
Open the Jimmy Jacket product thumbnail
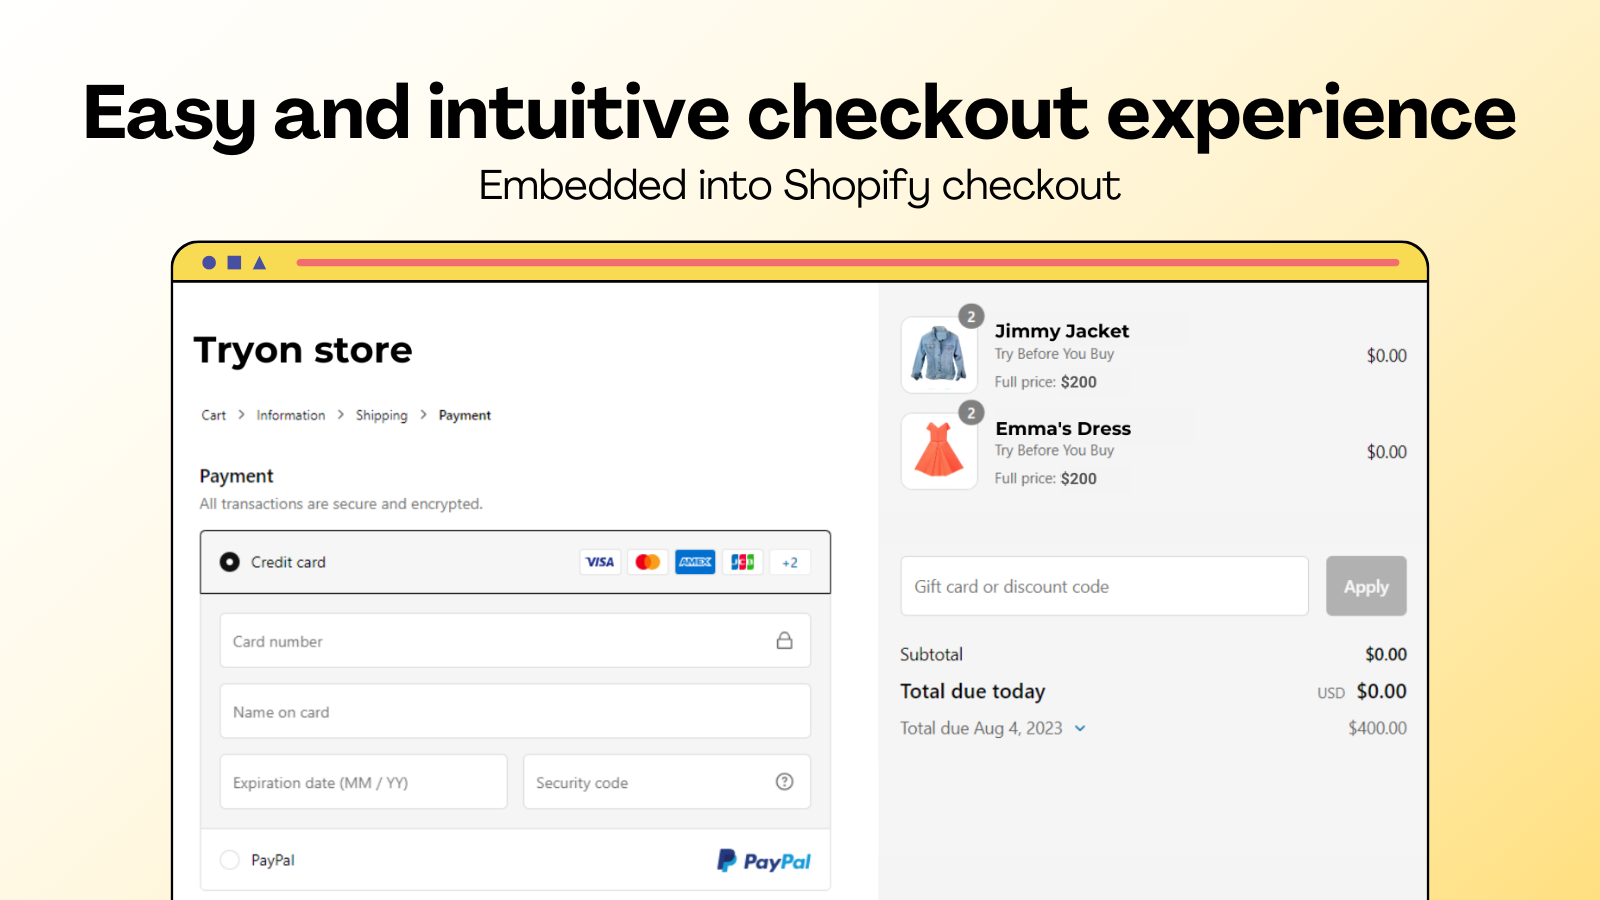pos(939,355)
